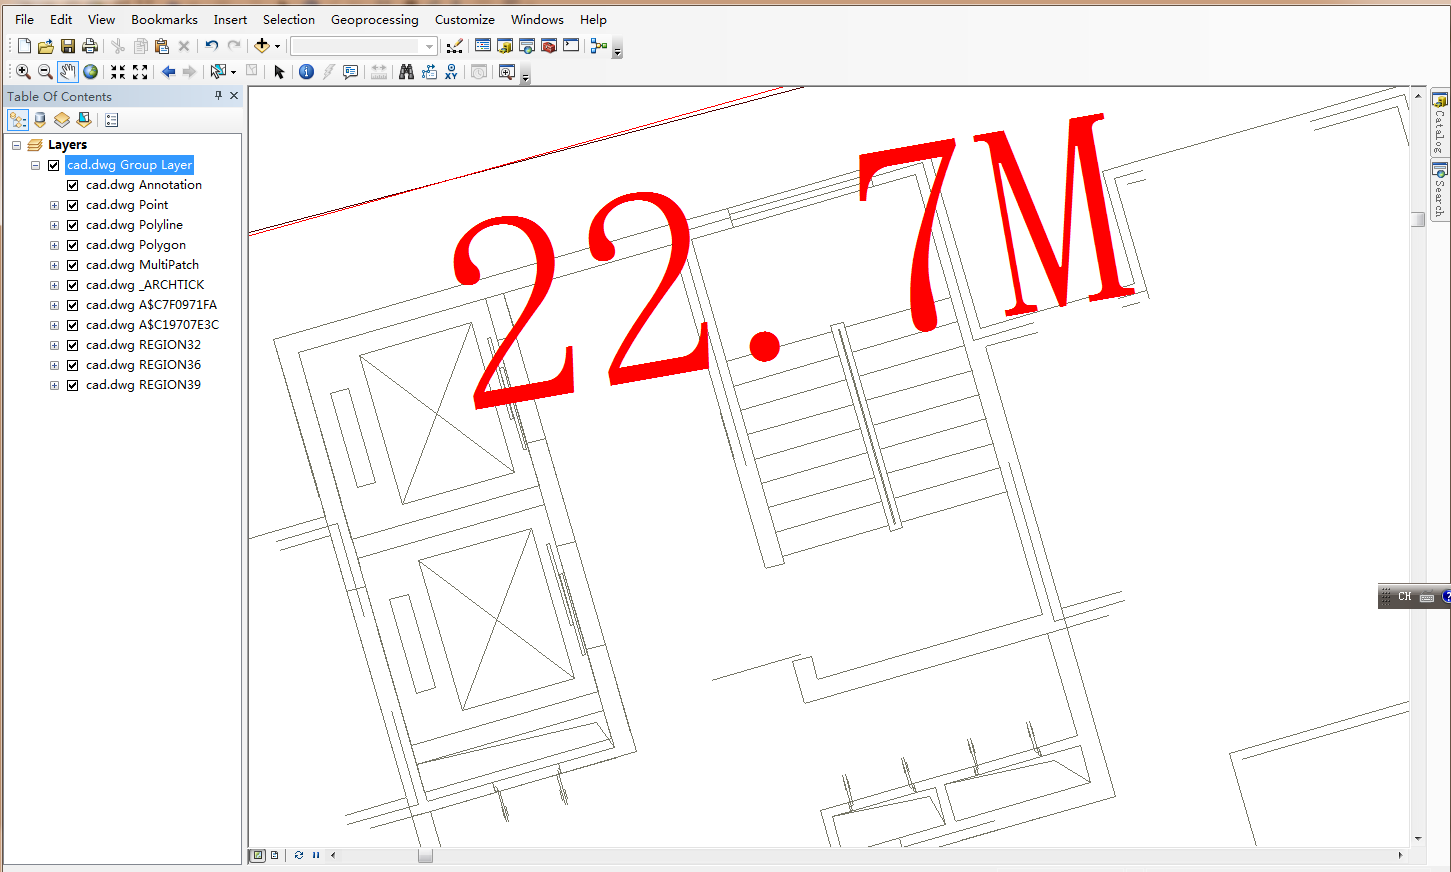Open the Create Viewer Window tool
The height and width of the screenshot is (872, 1451).
506,72
